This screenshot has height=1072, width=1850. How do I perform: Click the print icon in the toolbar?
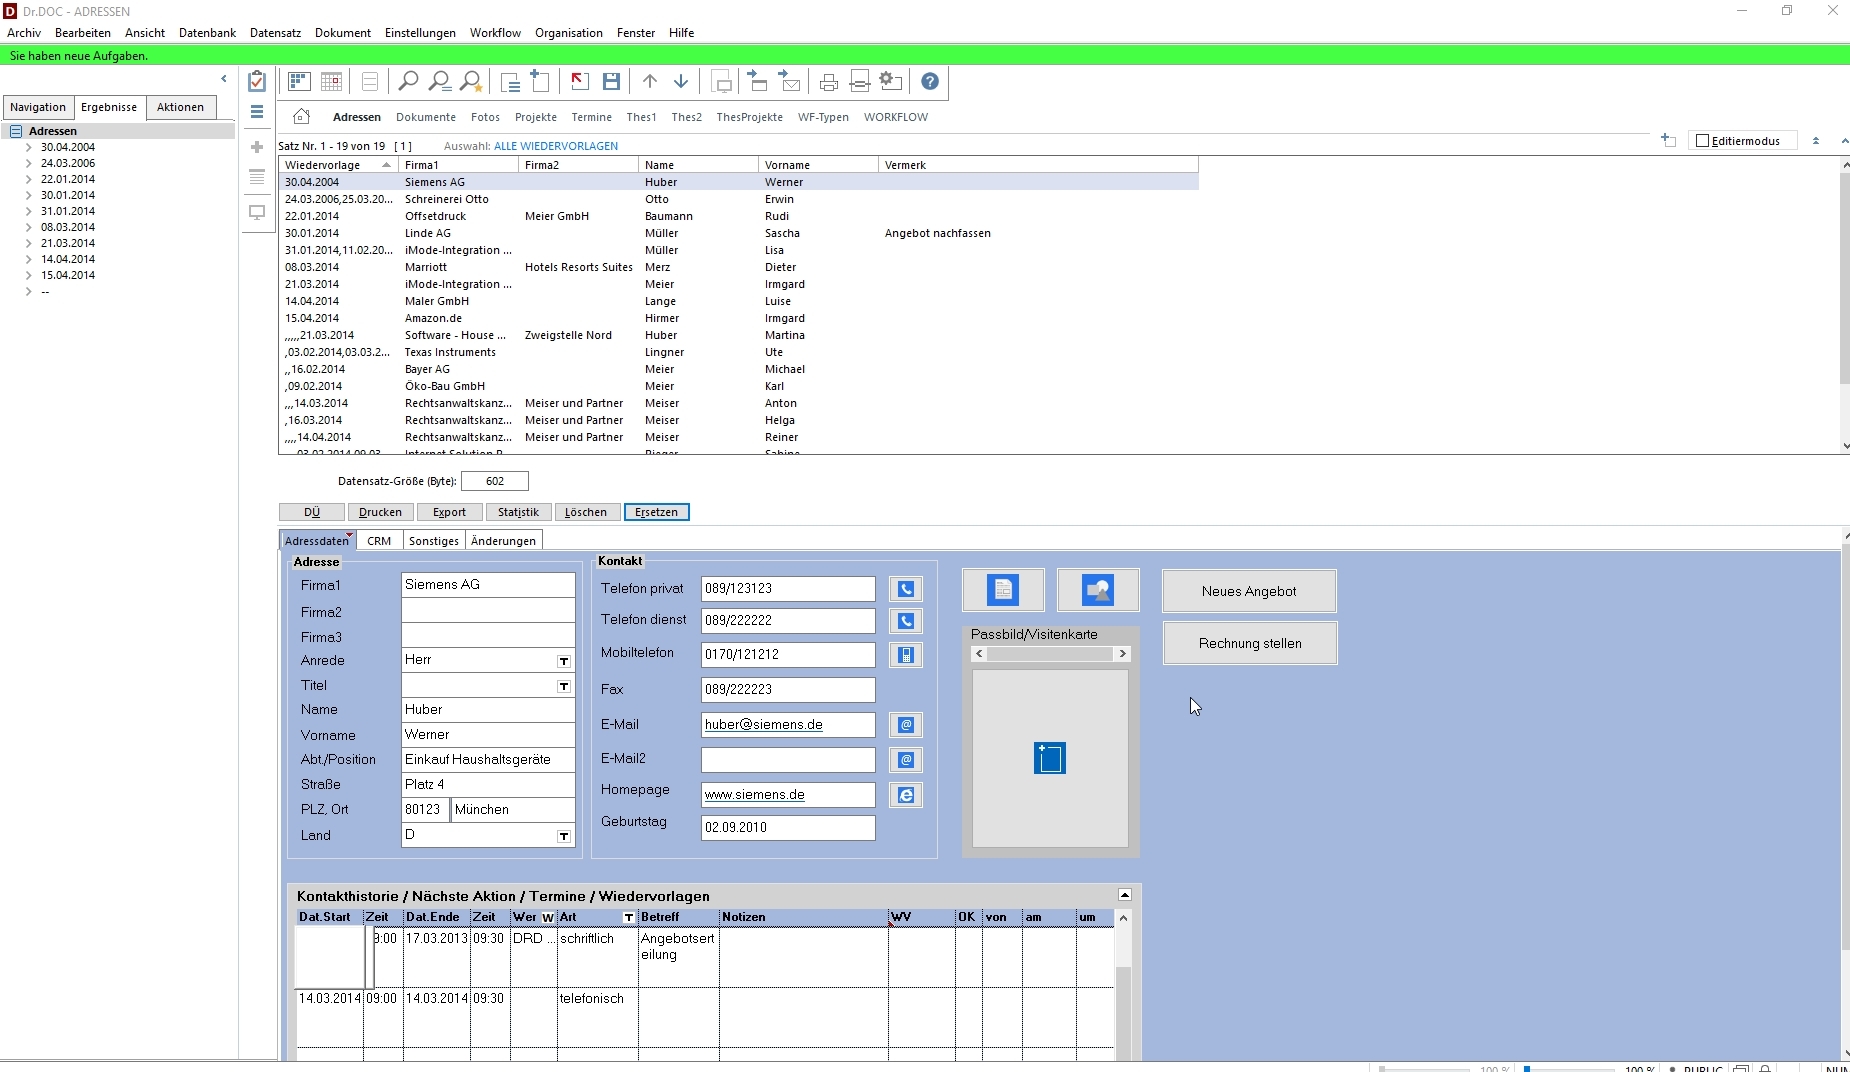point(828,82)
